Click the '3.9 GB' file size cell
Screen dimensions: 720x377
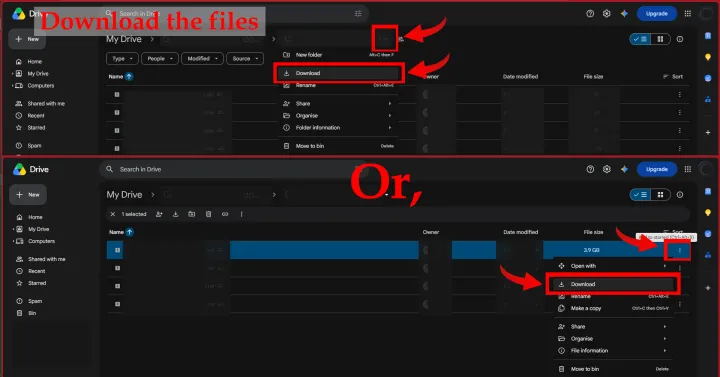[x=591, y=250]
